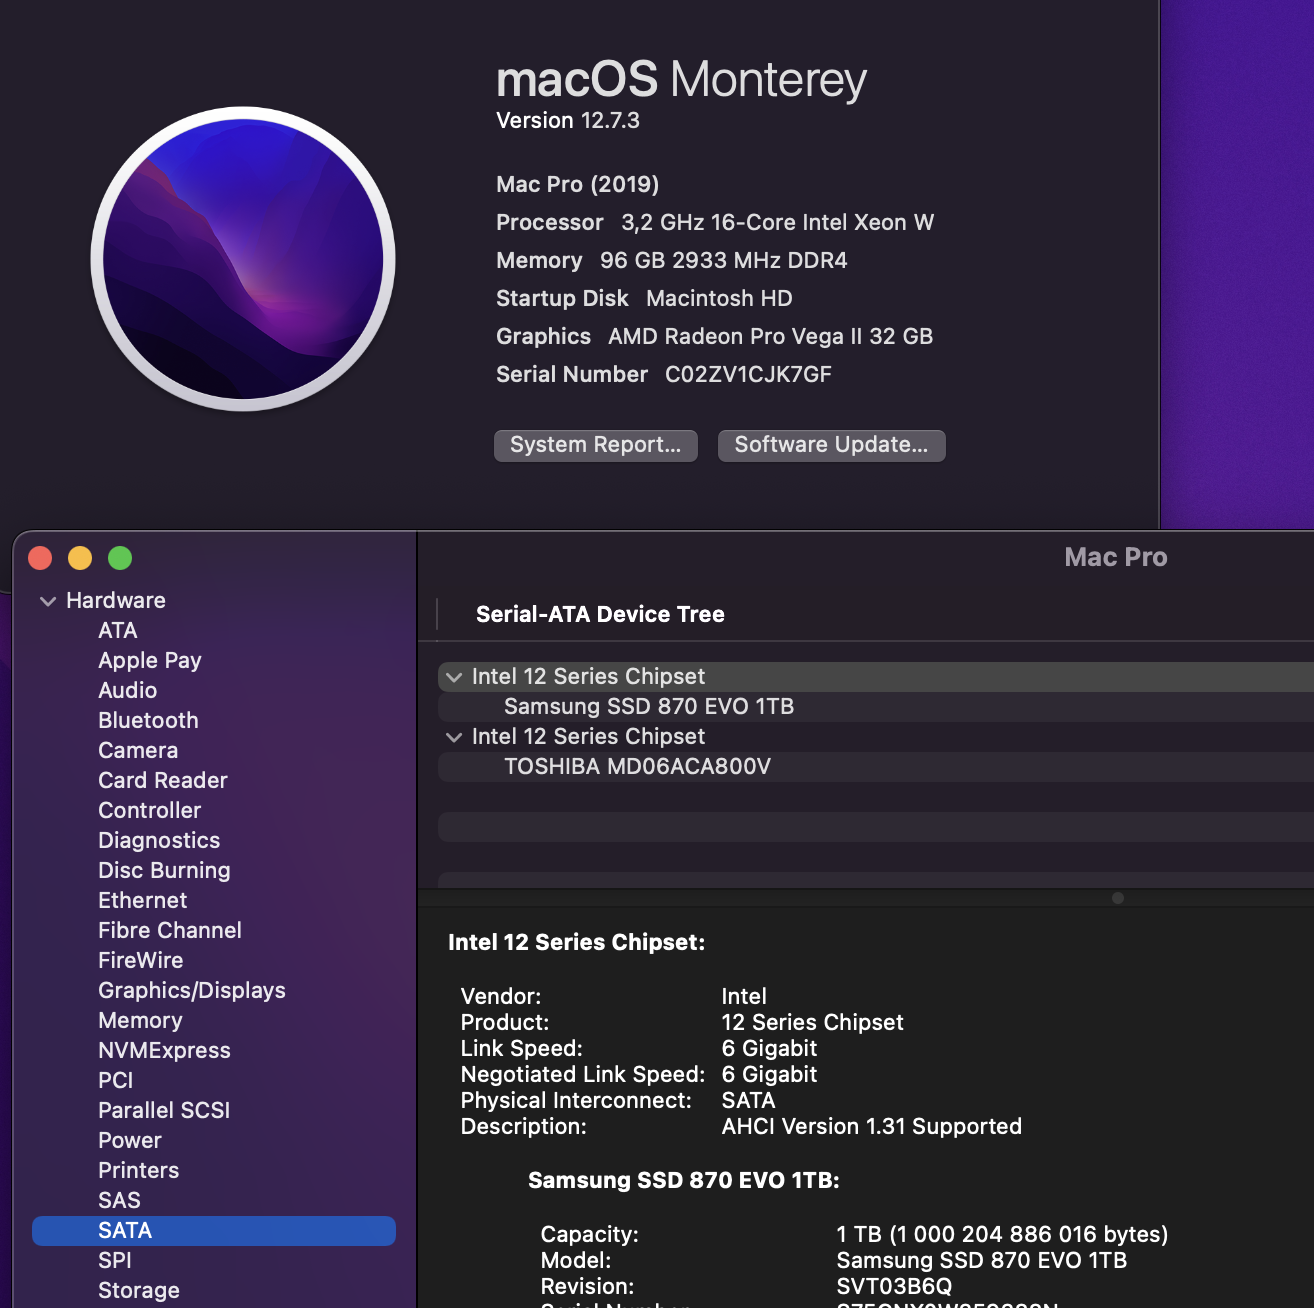
Task: Collapse the Hardware section chevron
Action: (47, 601)
